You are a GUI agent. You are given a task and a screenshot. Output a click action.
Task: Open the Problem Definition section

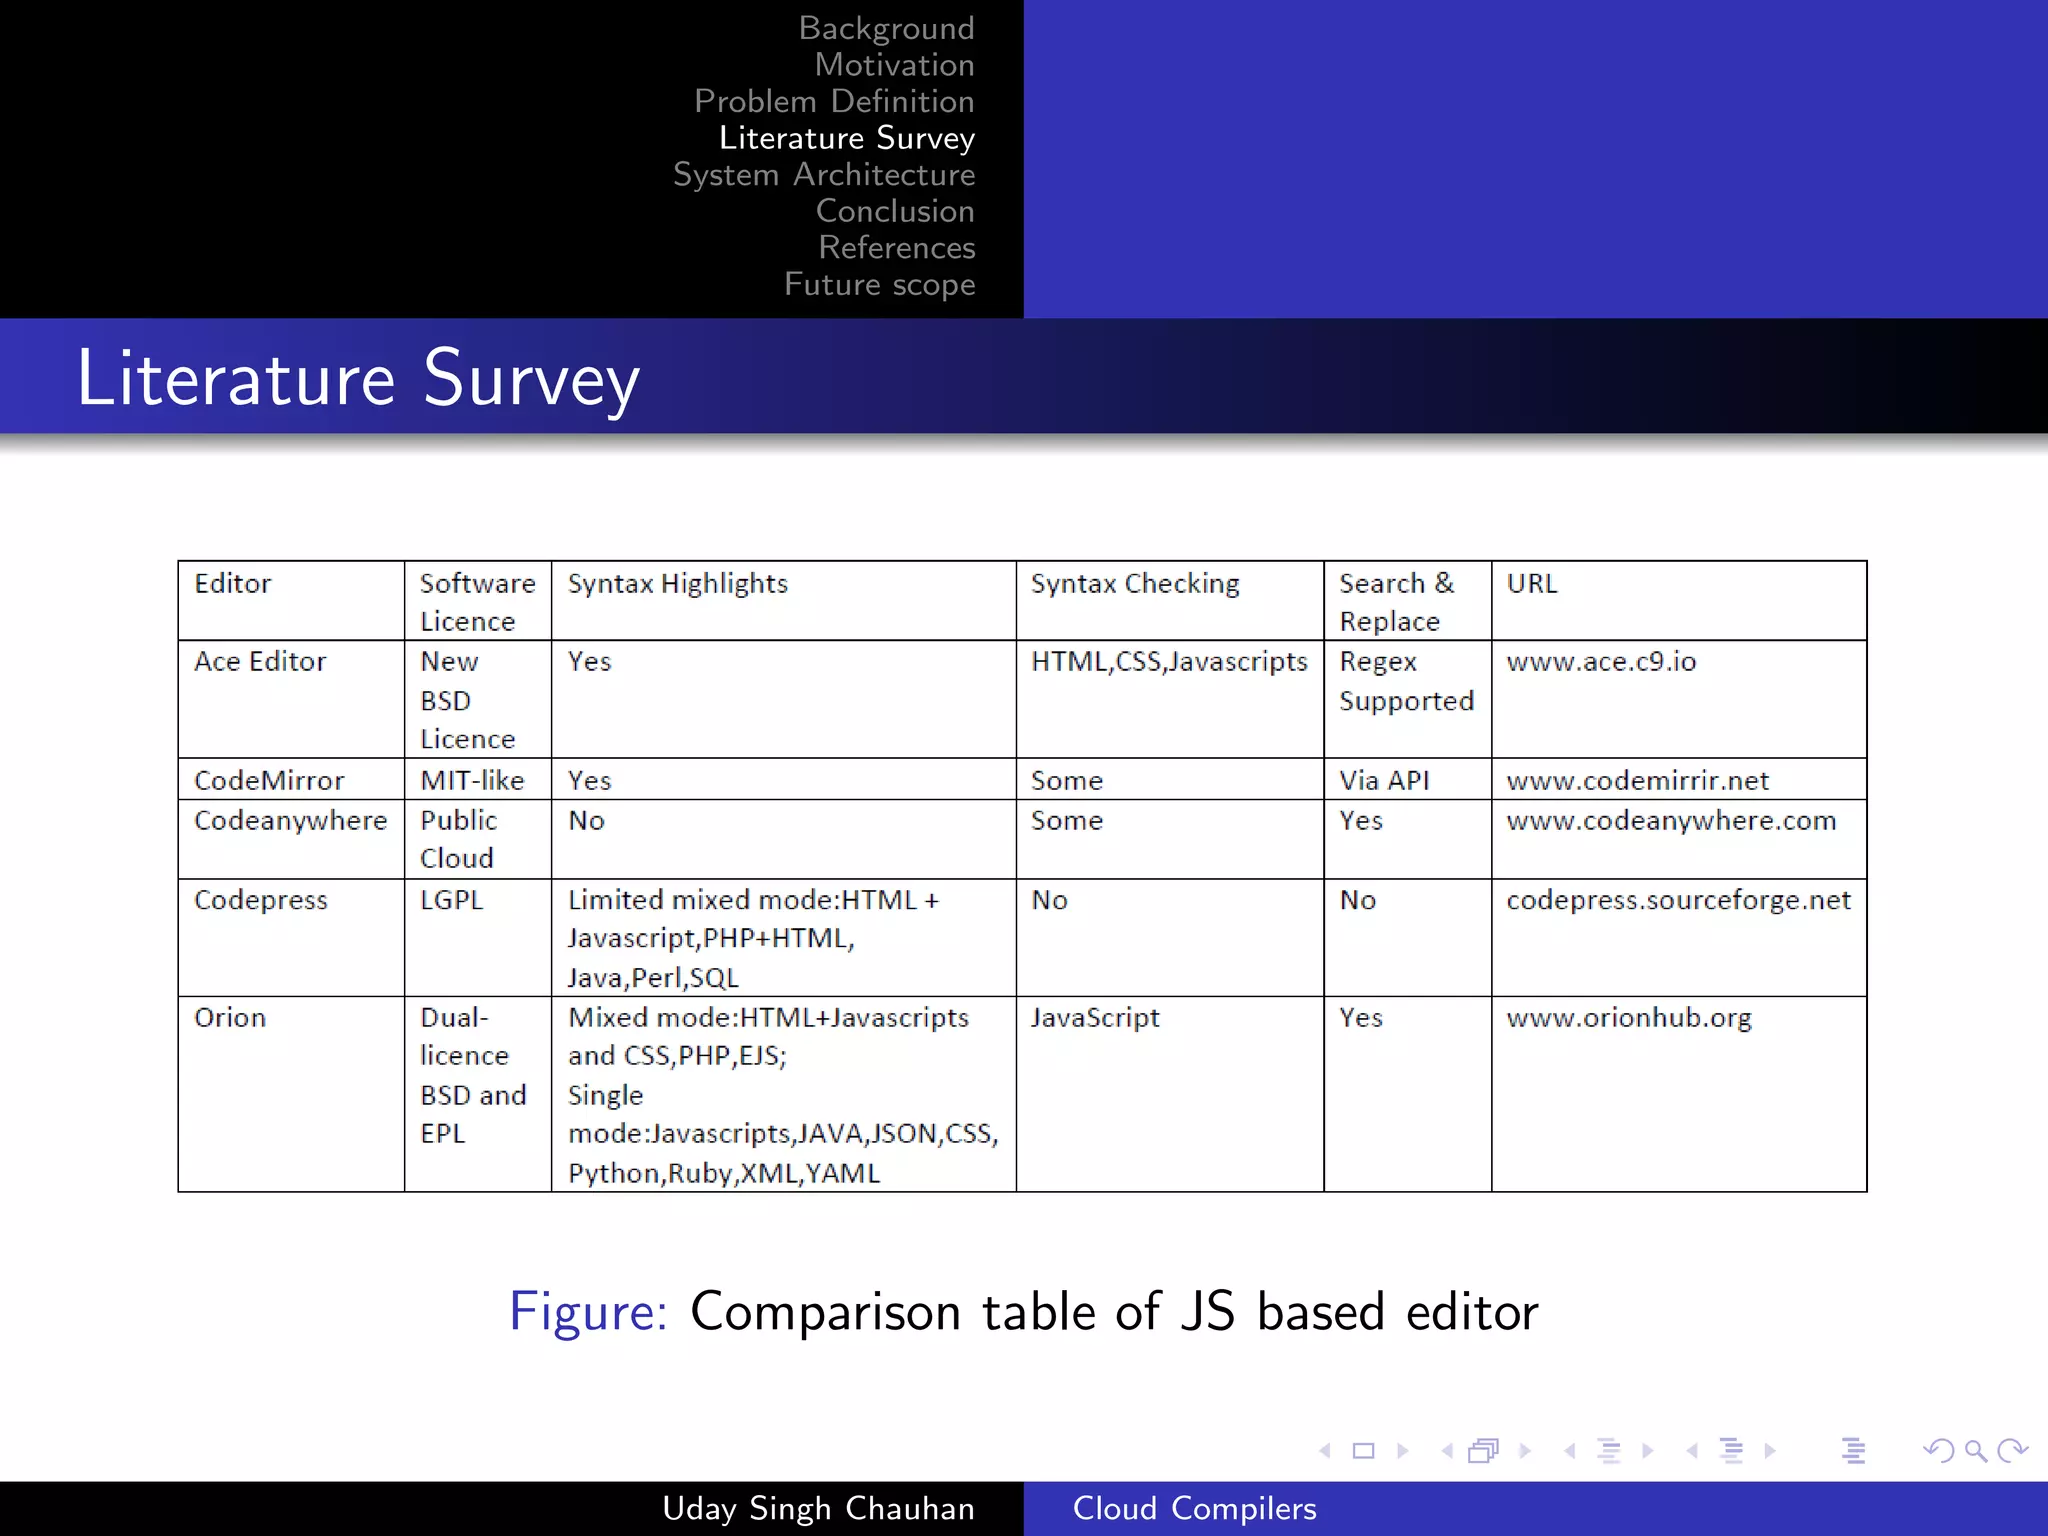tap(834, 101)
